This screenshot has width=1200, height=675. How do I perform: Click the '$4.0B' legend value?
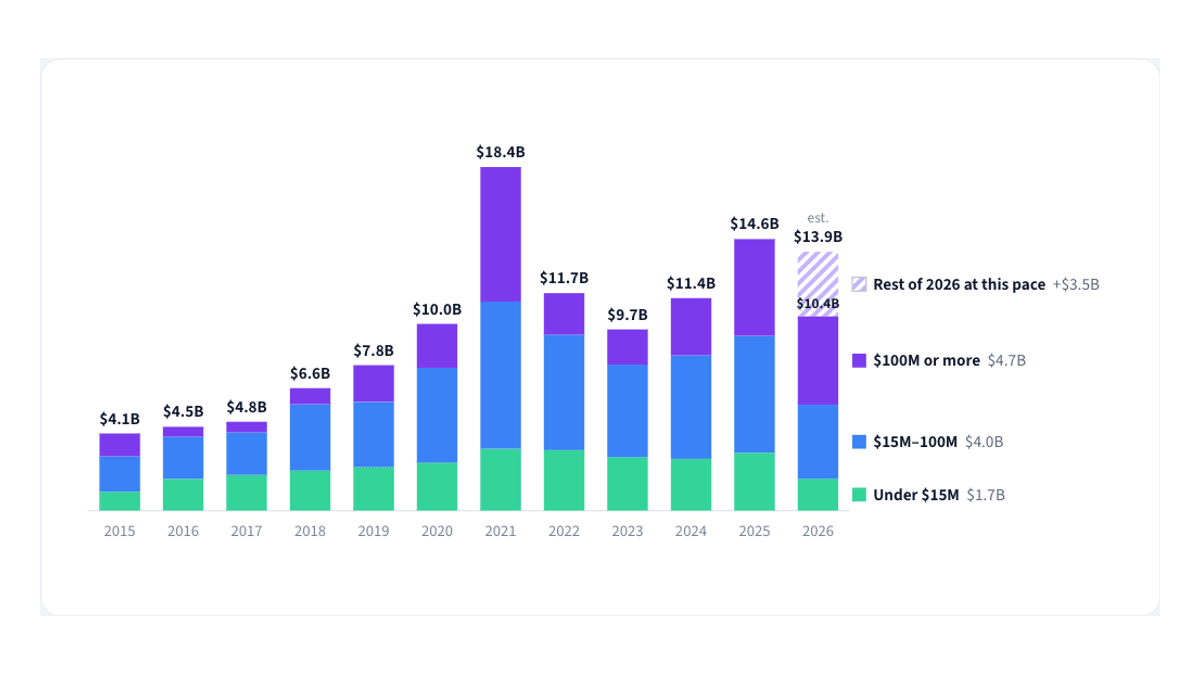984,442
